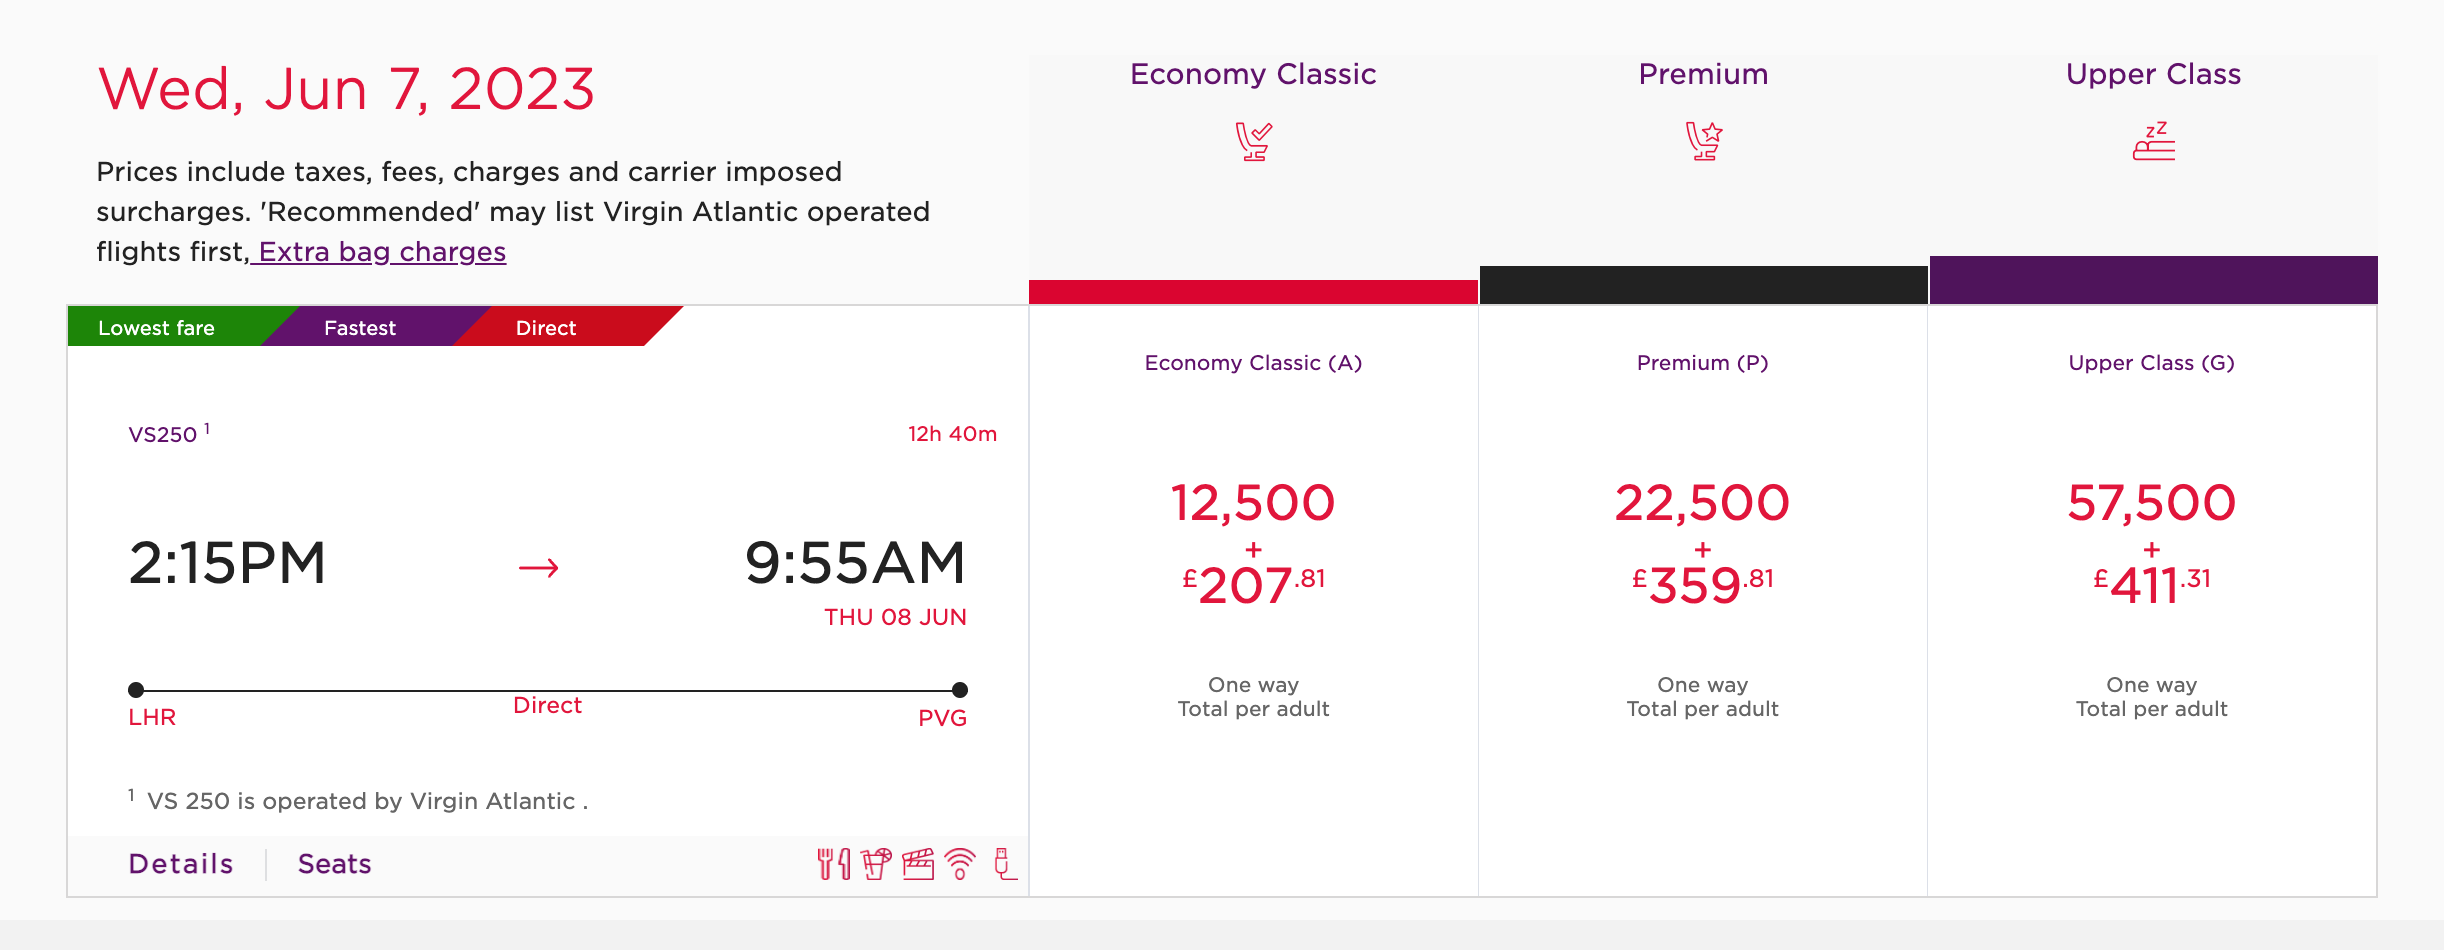
Task: Click the Premium seat star icon
Action: pyautogui.click(x=1703, y=141)
